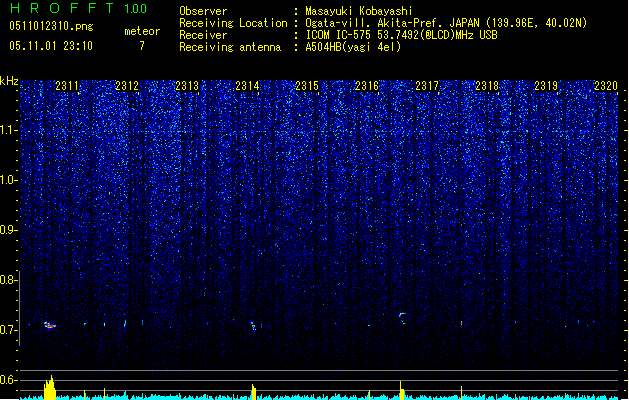629x400 pixels.
Task: Click the meteor echo just before 2314
Action: click(x=253, y=326)
